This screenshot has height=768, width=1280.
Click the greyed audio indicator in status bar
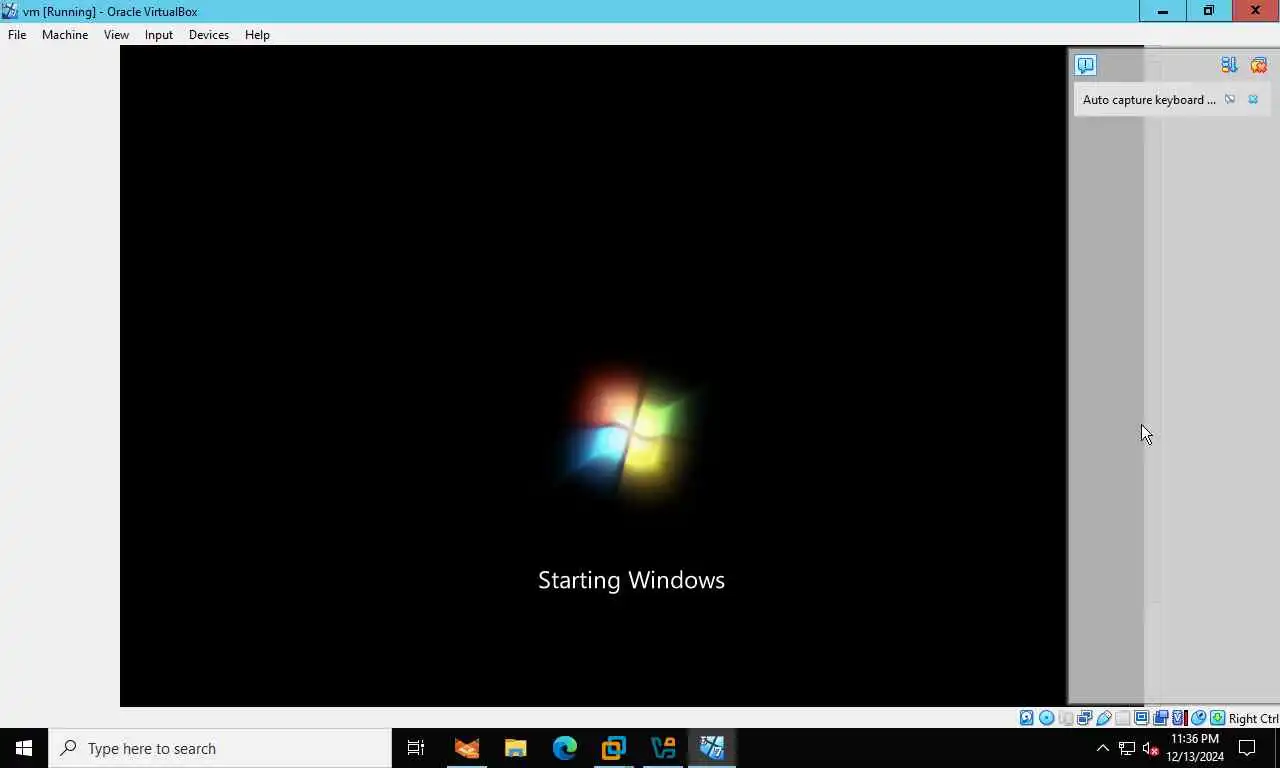1065,718
